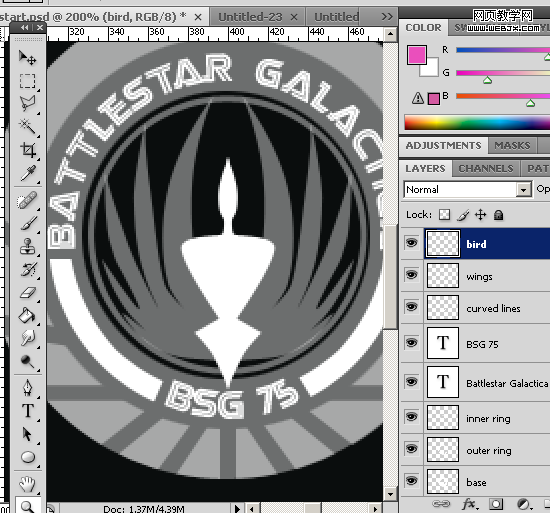Select the Crop tool
Screen dimensions: 550x513
[x=27, y=150]
